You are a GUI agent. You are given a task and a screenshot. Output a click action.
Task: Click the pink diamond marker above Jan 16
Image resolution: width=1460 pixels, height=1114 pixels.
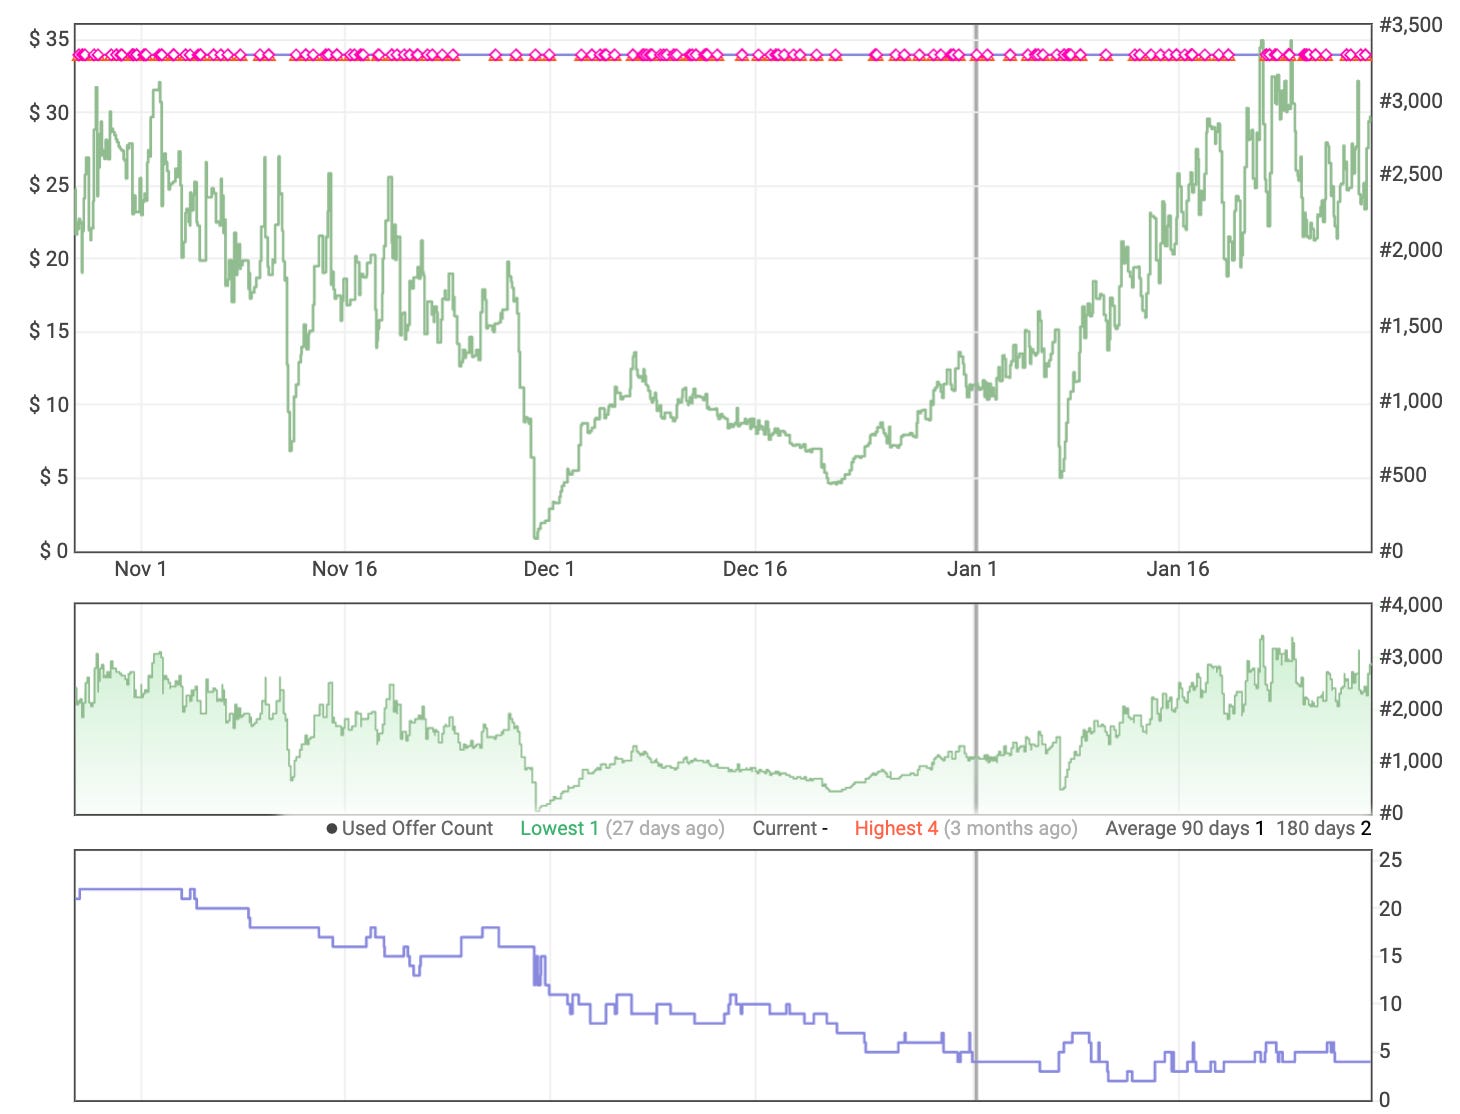point(1180,55)
